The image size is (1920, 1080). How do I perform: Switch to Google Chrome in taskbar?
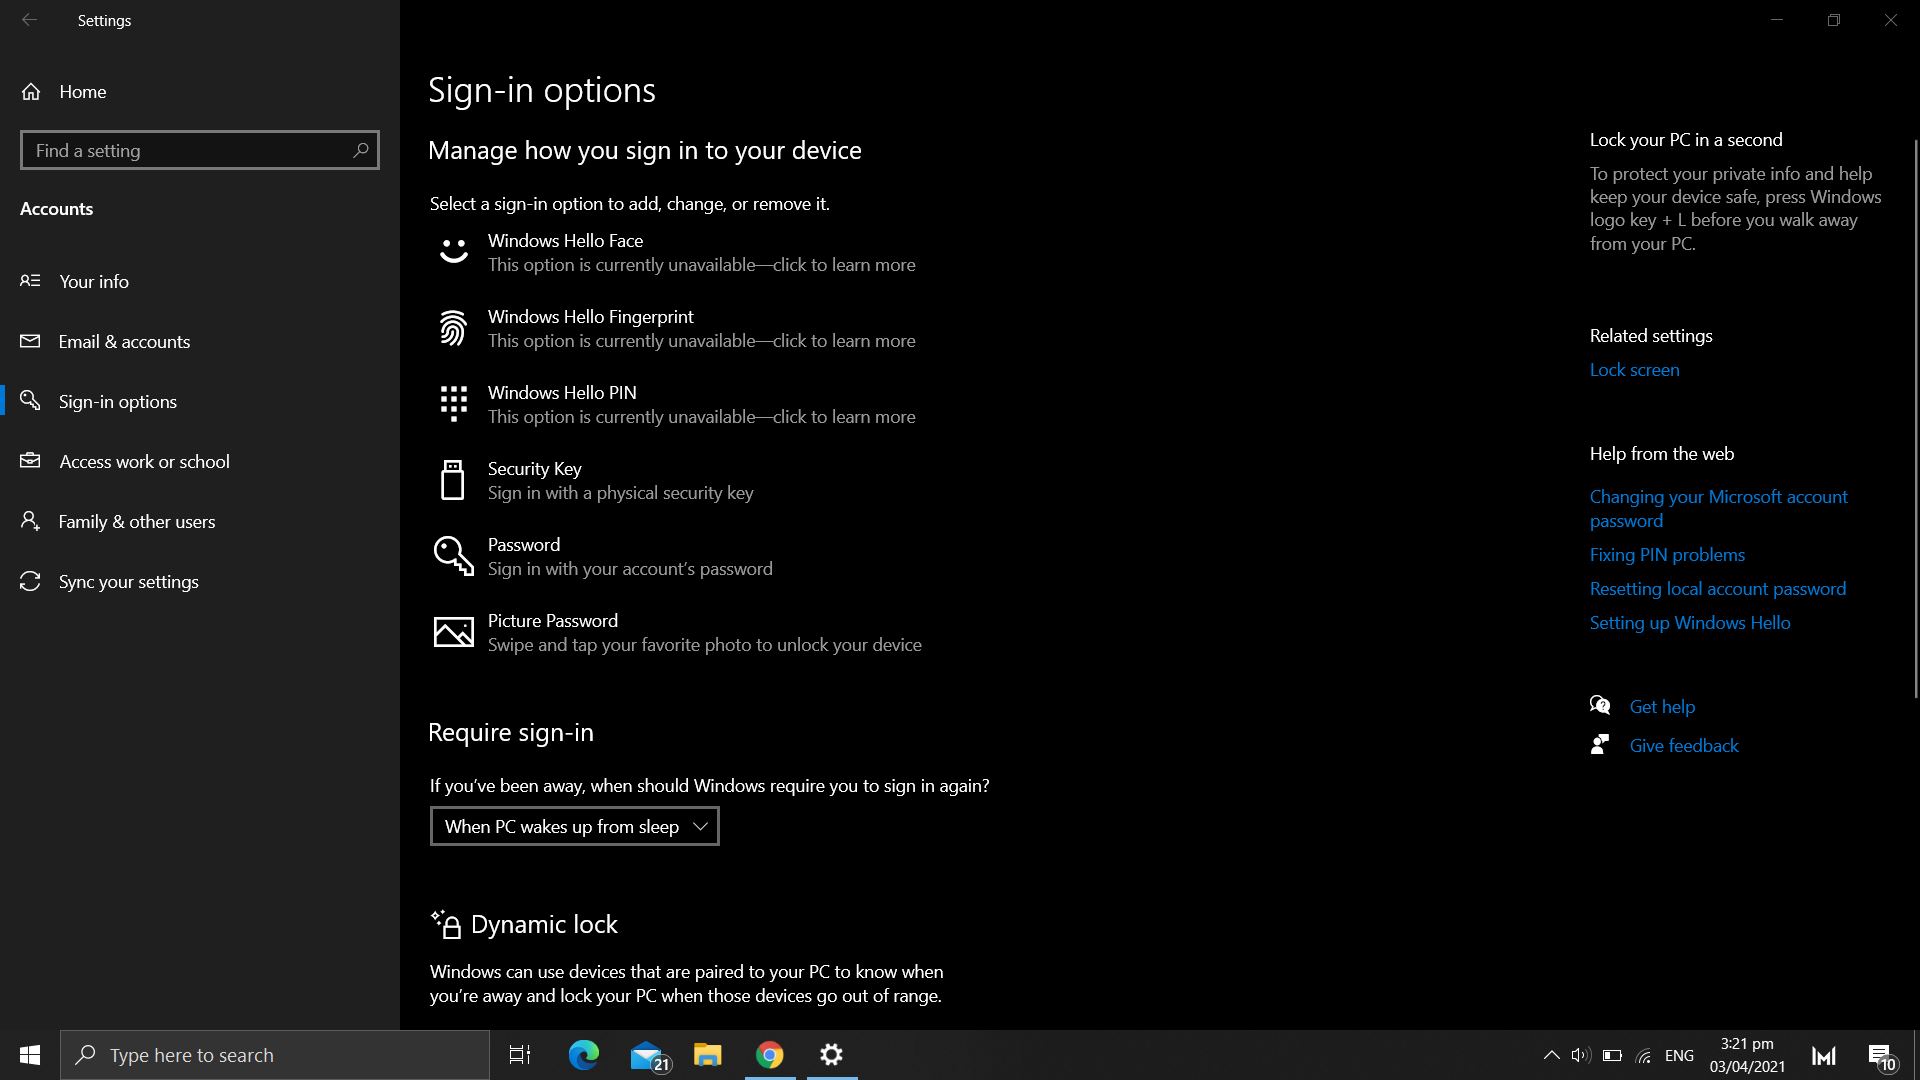pos(770,1055)
